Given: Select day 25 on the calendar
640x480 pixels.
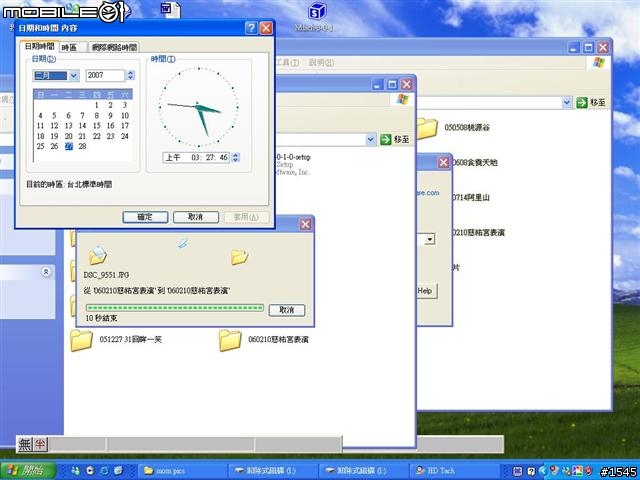Looking at the screenshot, I should pyautogui.click(x=40, y=146).
